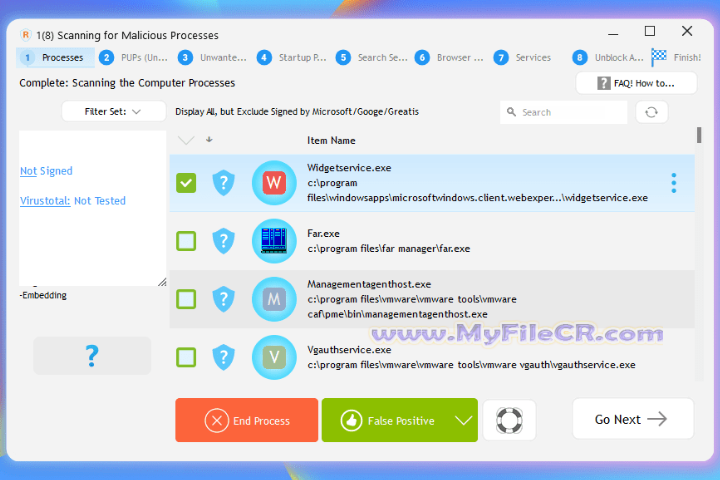Open the Unblock A... step tab

(x=608, y=57)
